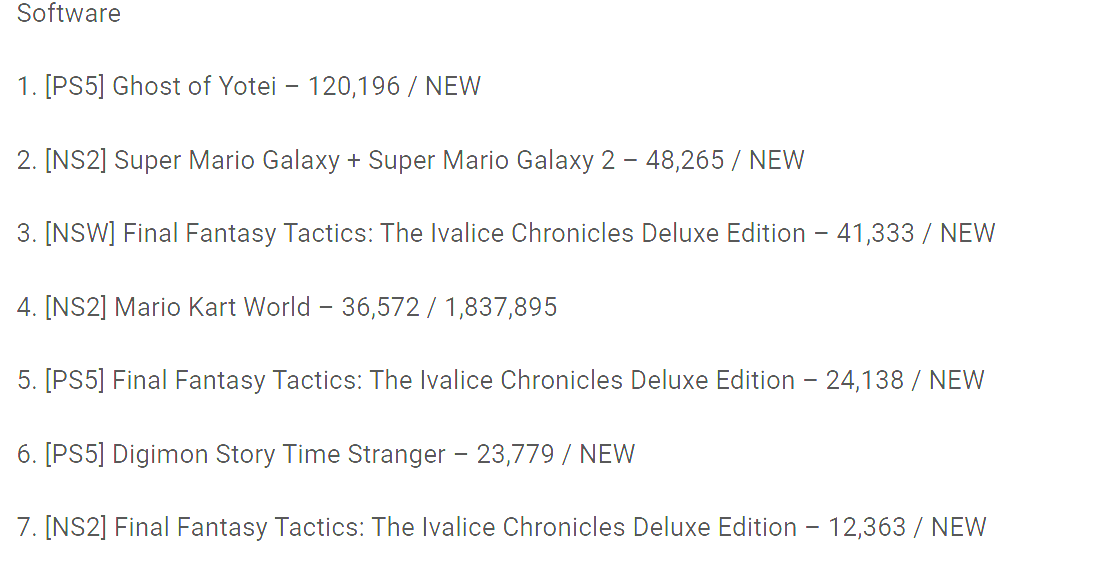The width and height of the screenshot is (1097, 566).
Task: Click the [PS5] tag beside Ghost of Yotei
Action: pyautogui.click(x=74, y=87)
